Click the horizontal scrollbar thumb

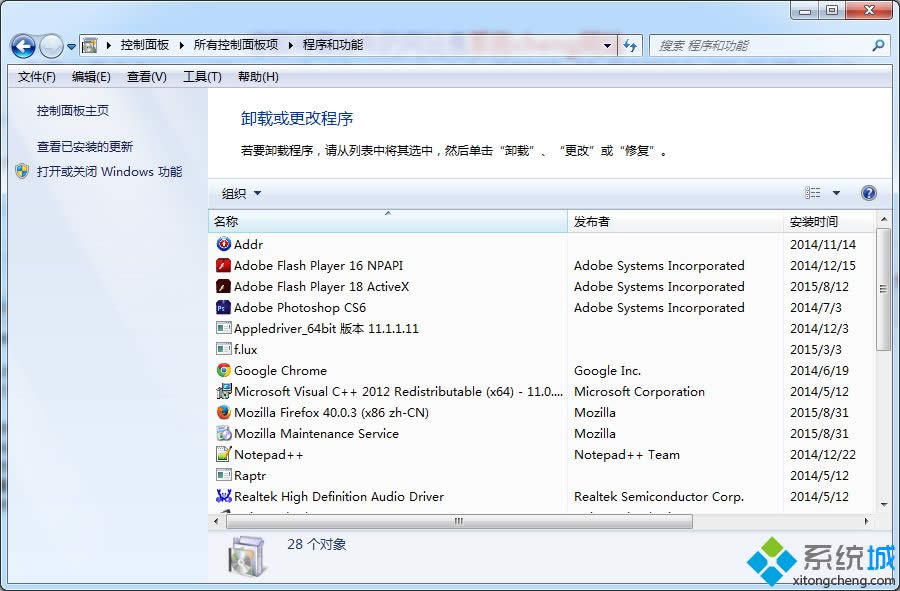tap(459, 521)
